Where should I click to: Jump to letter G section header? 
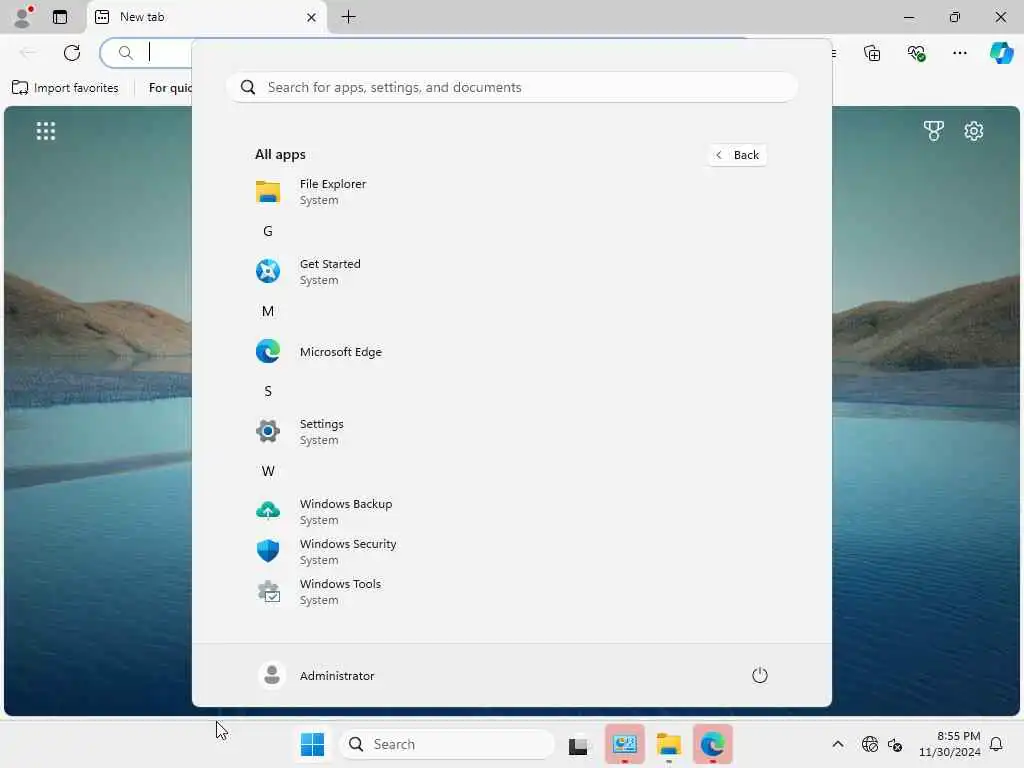268,231
